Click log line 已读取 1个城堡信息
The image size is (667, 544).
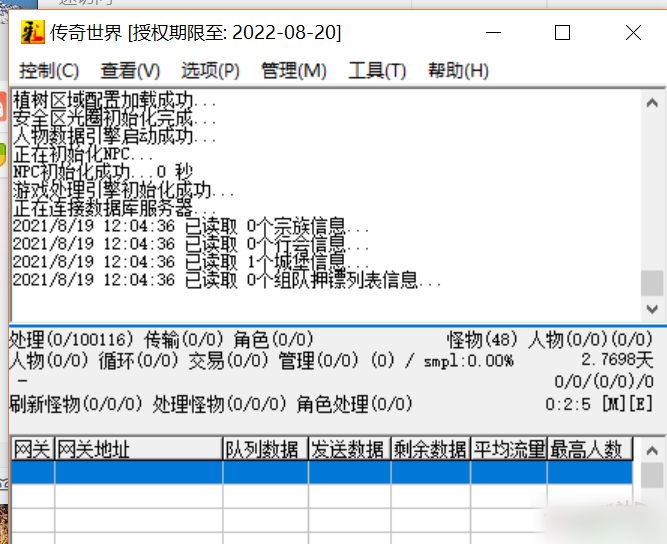click(191, 262)
